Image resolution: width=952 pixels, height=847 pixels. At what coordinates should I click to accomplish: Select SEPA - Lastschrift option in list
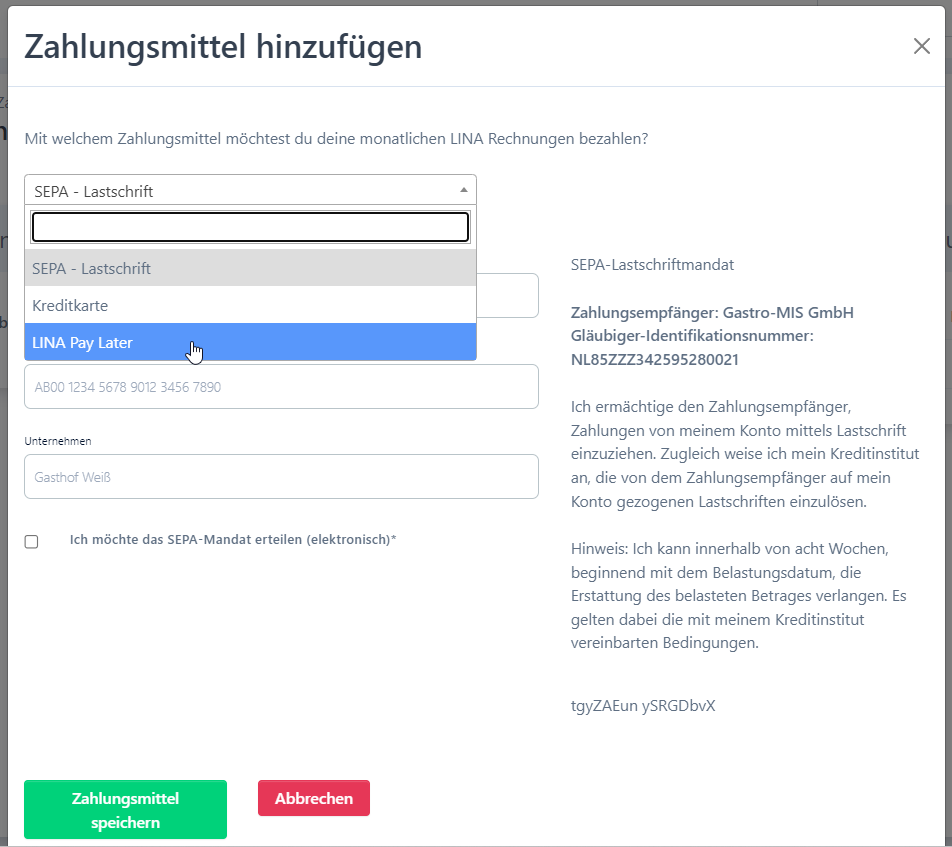click(250, 268)
